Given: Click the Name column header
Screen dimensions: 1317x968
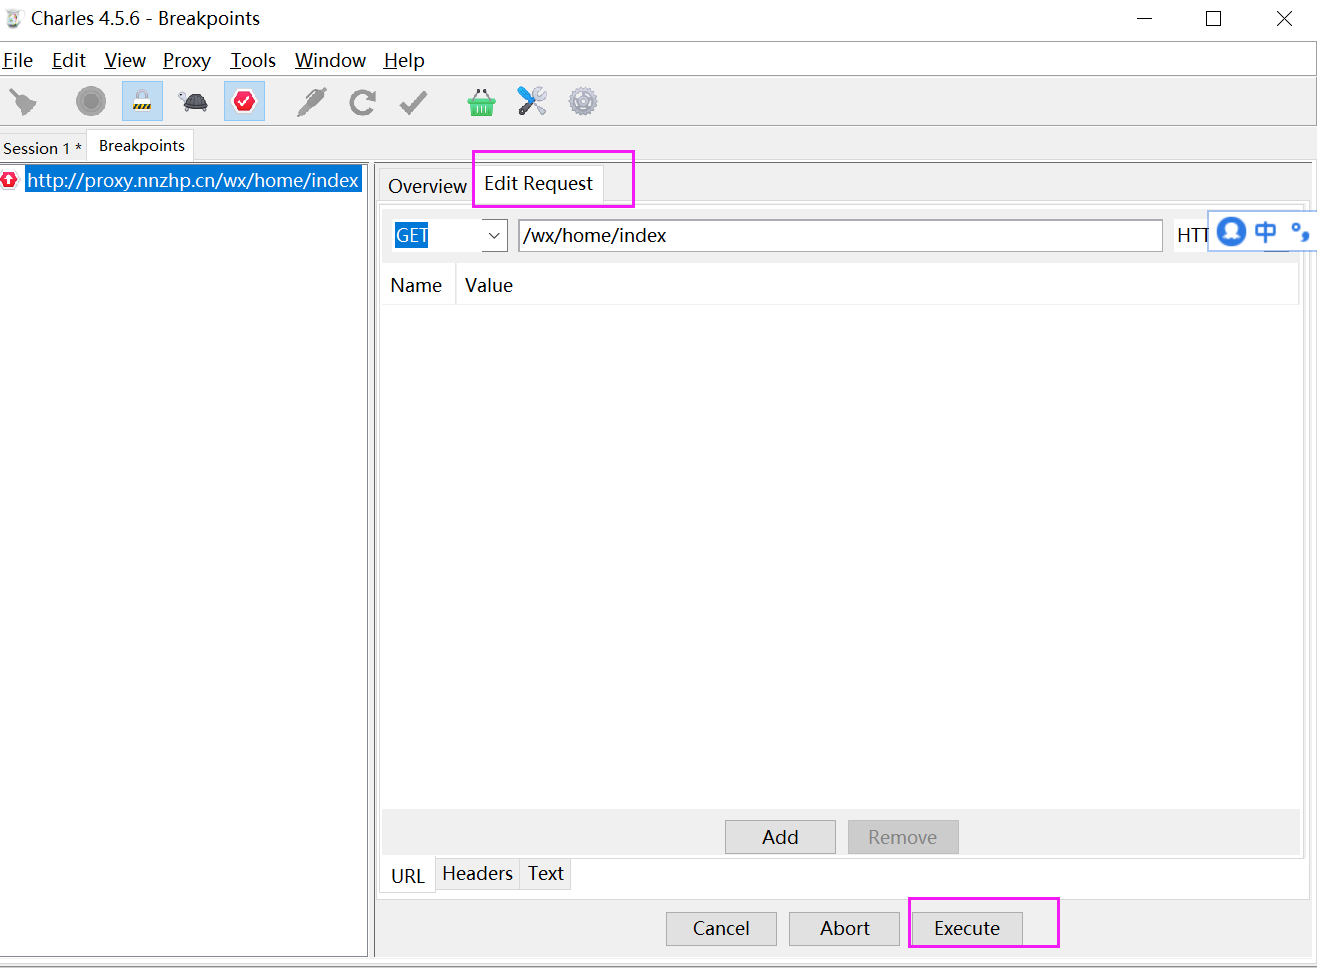Looking at the screenshot, I should point(417,285).
